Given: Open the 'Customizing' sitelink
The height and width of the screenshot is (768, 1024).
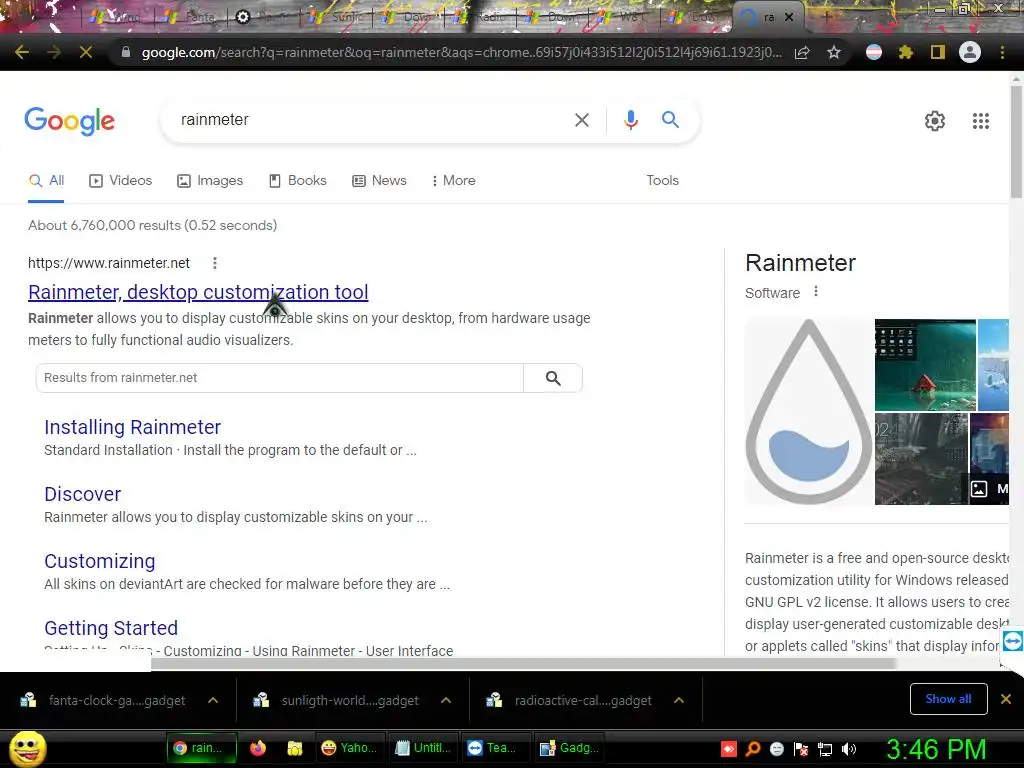Looking at the screenshot, I should point(100,562).
